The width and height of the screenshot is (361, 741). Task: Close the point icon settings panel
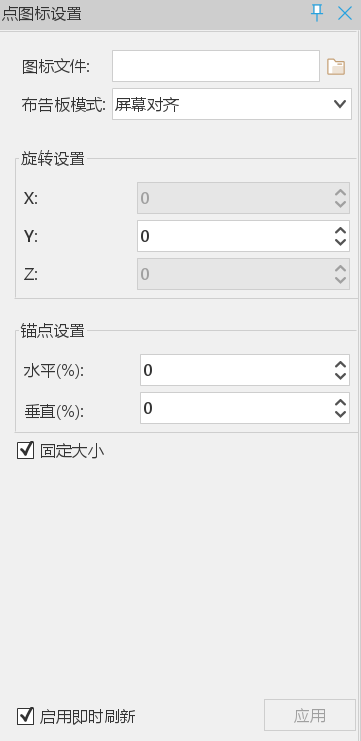click(345, 13)
